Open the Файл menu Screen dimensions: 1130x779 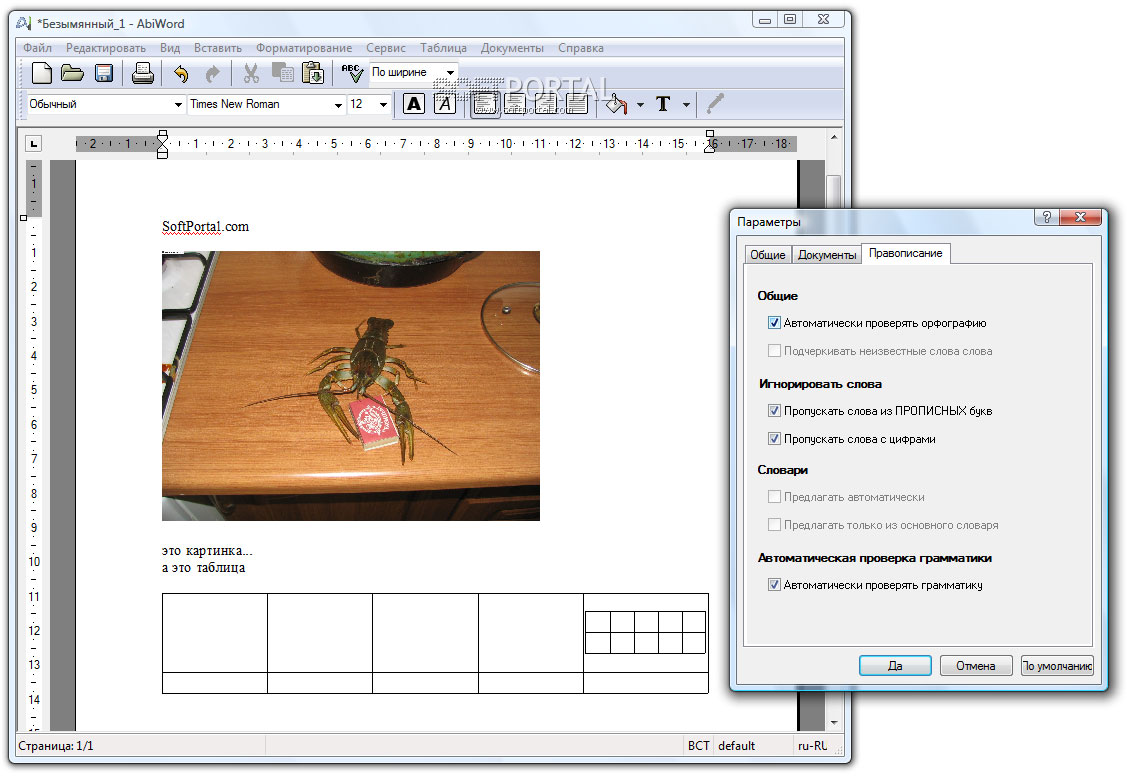pyautogui.click(x=37, y=48)
